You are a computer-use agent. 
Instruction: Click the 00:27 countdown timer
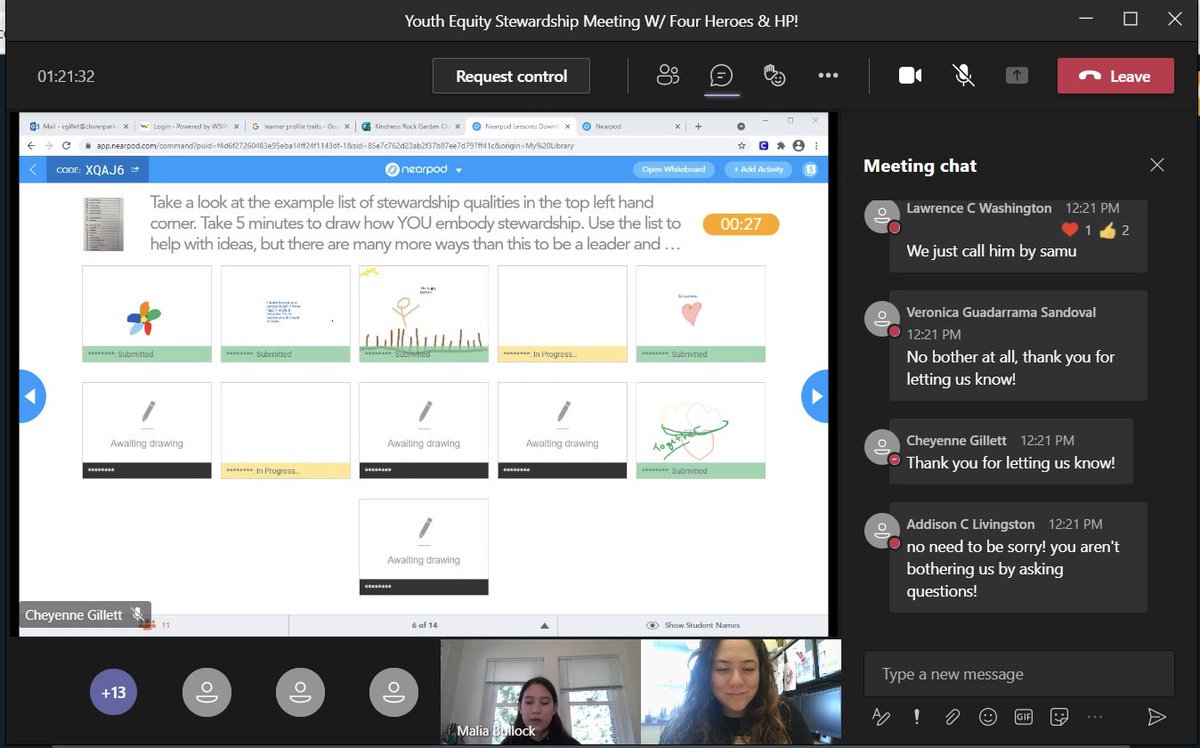tap(740, 224)
